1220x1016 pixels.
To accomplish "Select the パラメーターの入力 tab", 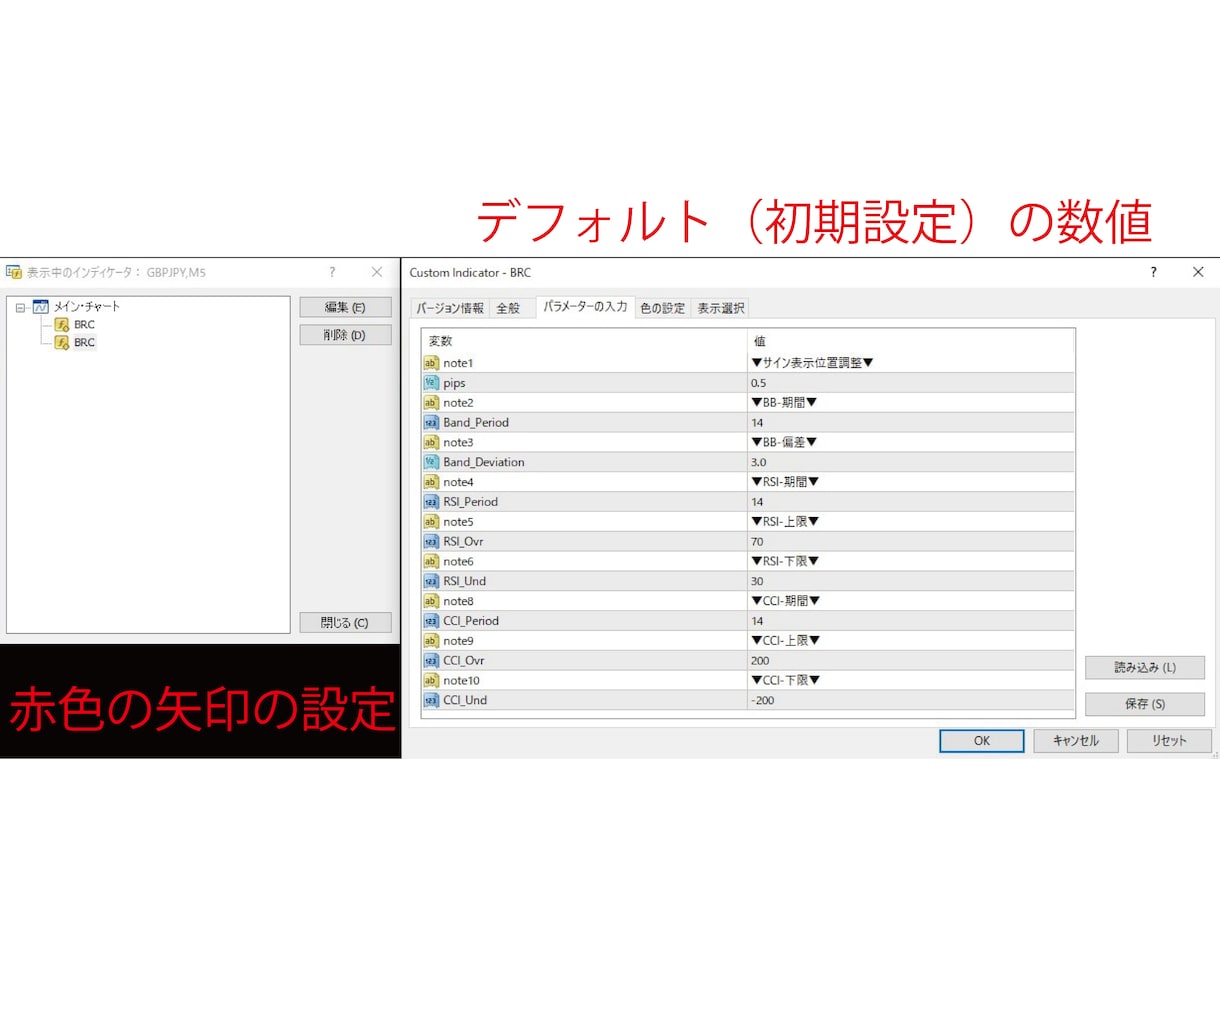I will [585, 307].
